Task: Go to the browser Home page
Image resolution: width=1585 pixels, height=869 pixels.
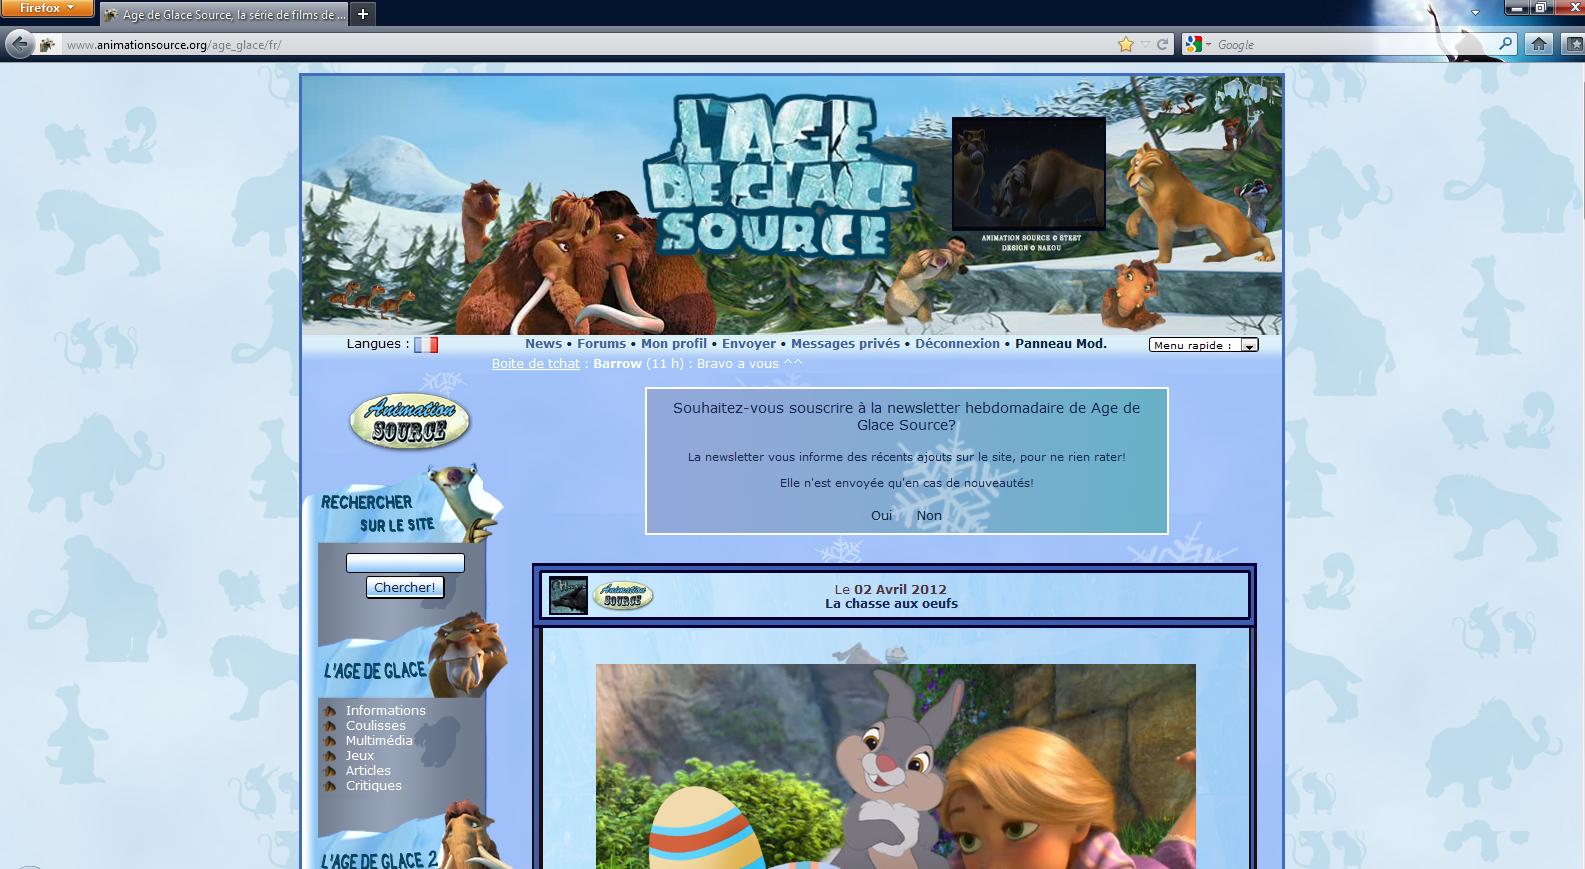Action: [x=1539, y=44]
